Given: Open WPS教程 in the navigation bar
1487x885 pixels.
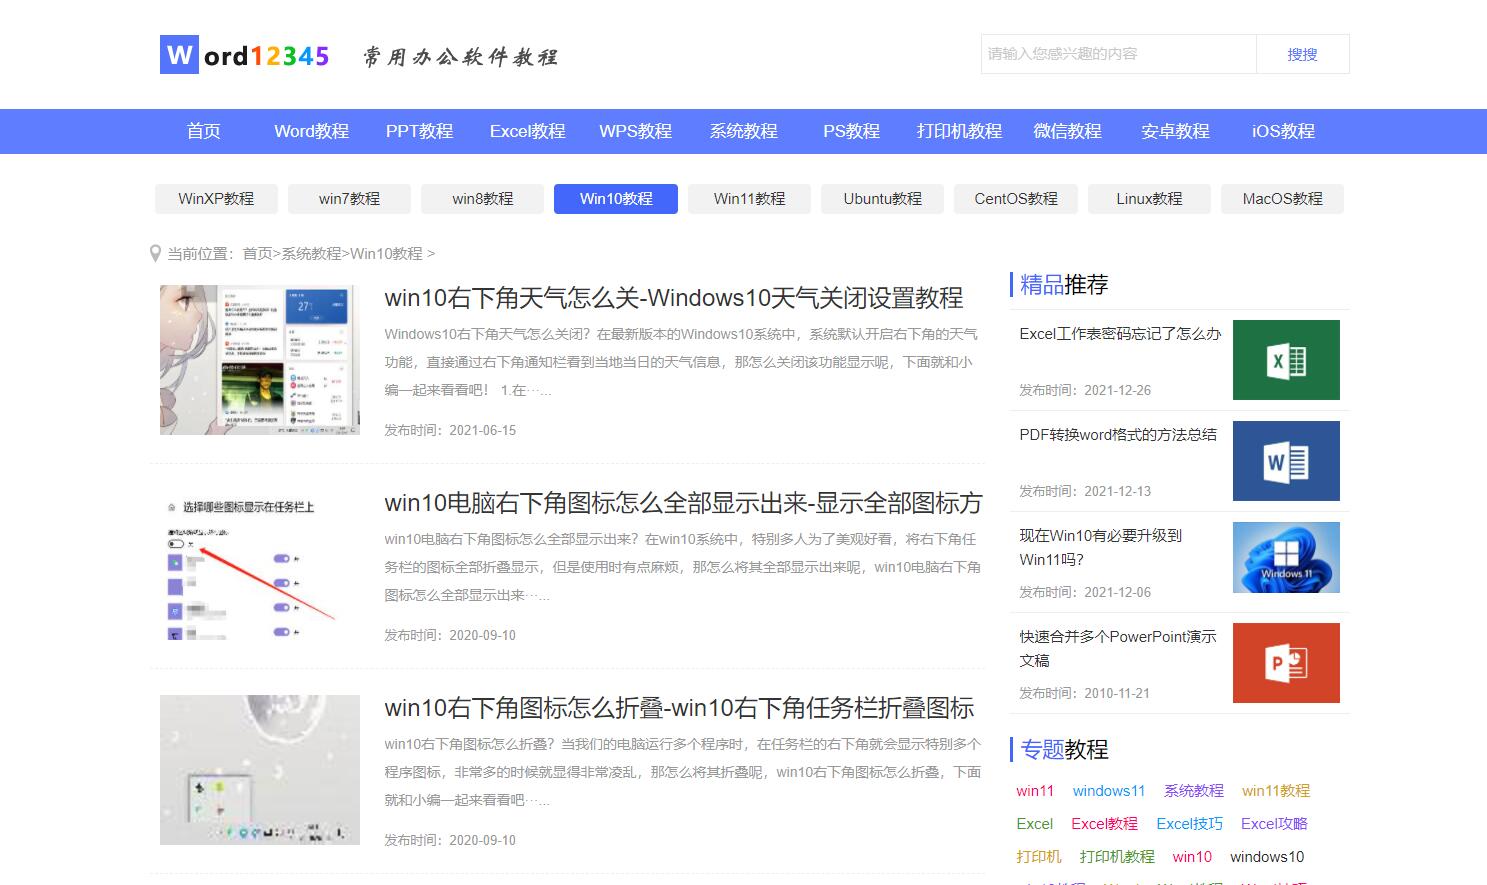Looking at the screenshot, I should click(x=636, y=131).
